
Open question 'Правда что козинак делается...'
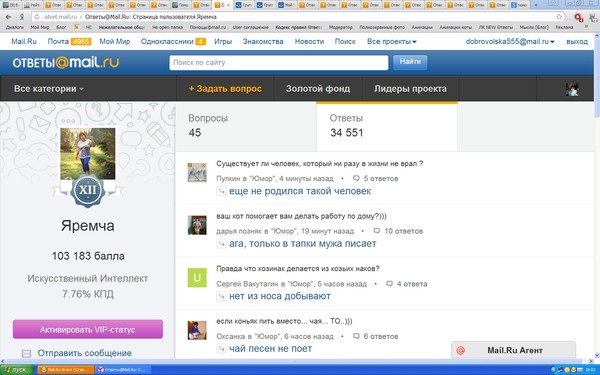pos(298,269)
